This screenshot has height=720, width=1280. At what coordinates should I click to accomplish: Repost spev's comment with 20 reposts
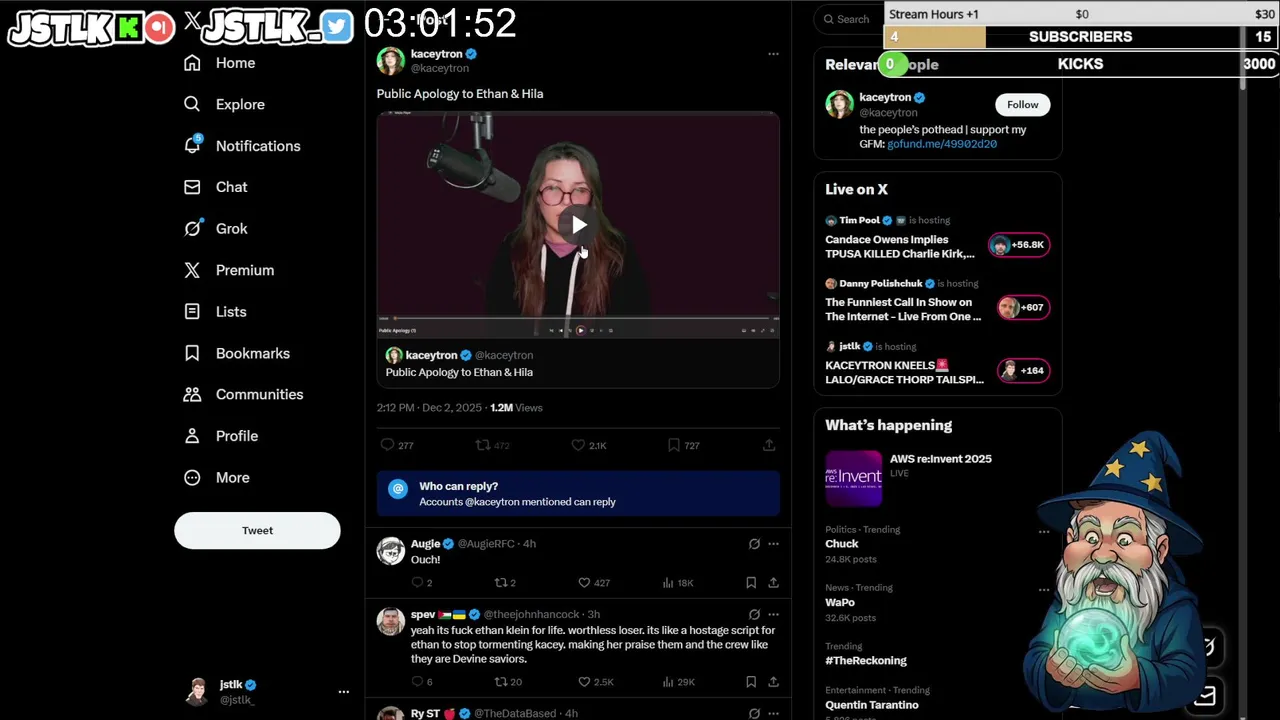[x=508, y=682]
